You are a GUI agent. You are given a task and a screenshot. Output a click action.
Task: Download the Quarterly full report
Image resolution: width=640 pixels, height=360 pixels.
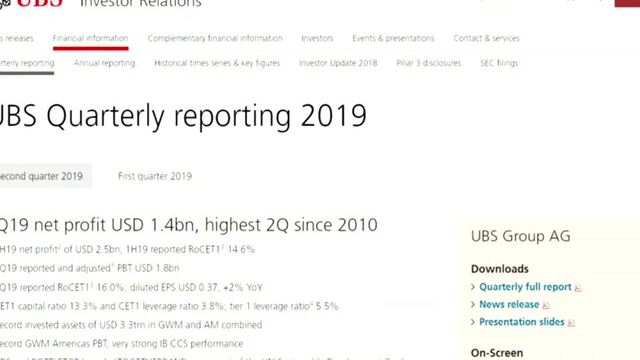tap(525, 287)
